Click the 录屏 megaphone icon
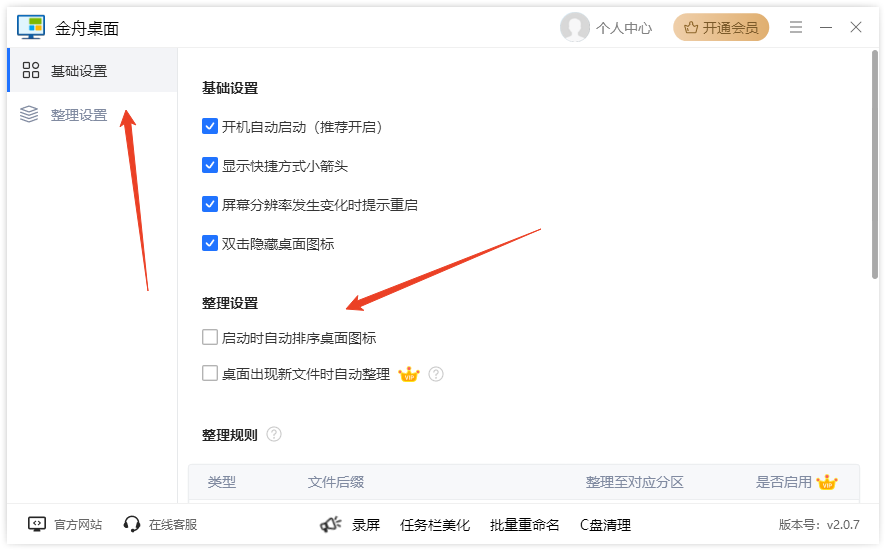This screenshot has width=886, height=551. pyautogui.click(x=331, y=524)
